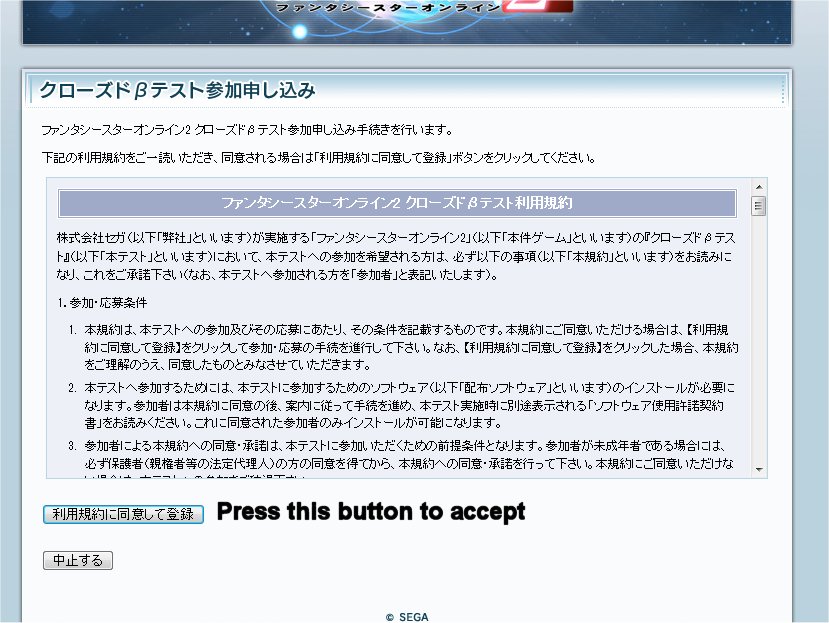Click the terms box scroll-down arrow

tap(759, 470)
